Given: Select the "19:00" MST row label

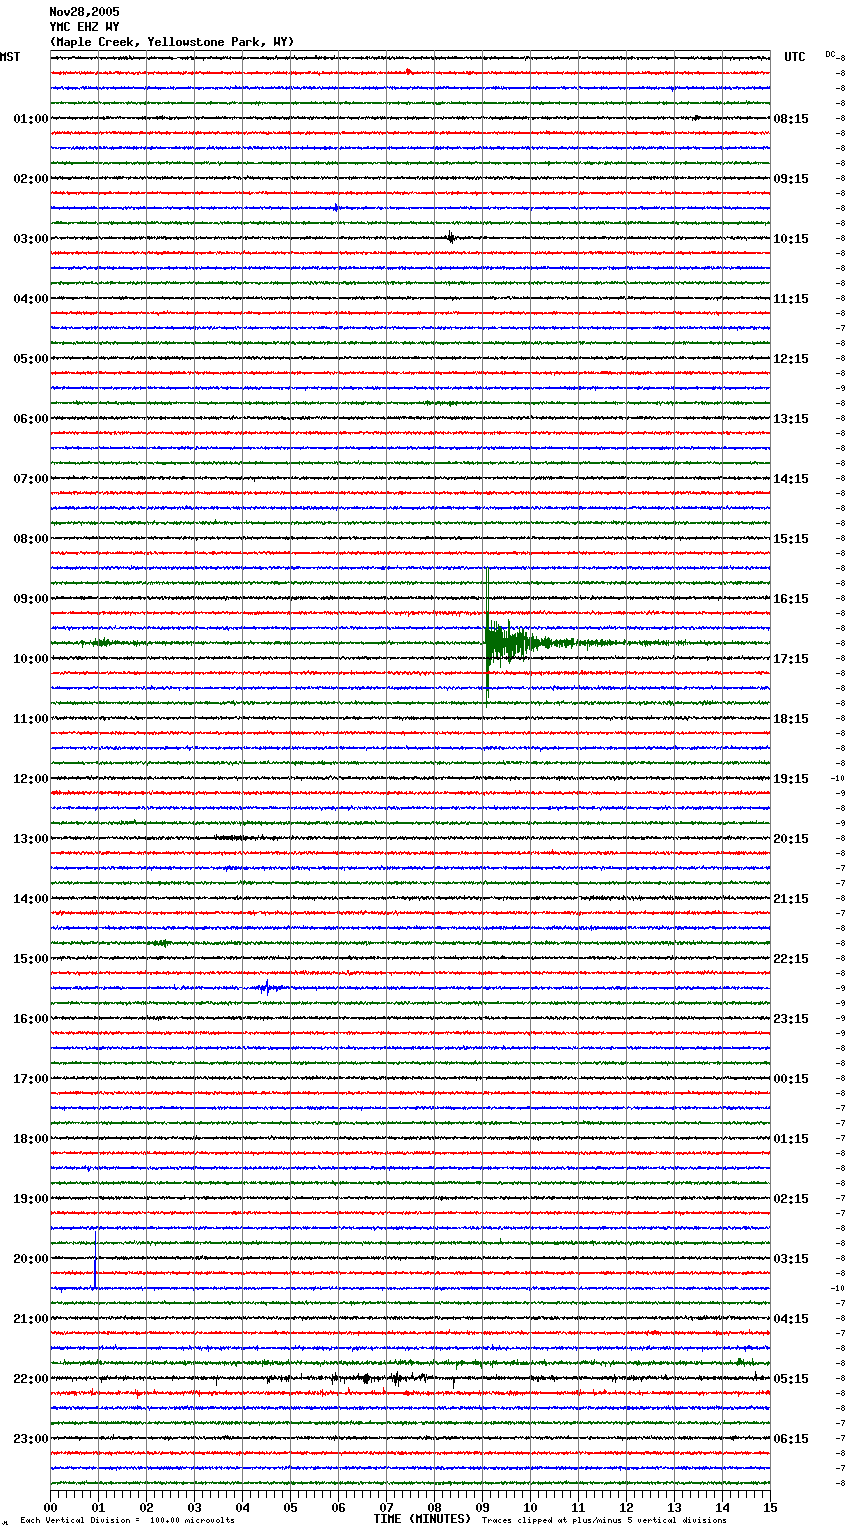Looking at the screenshot, I should [x=31, y=1199].
